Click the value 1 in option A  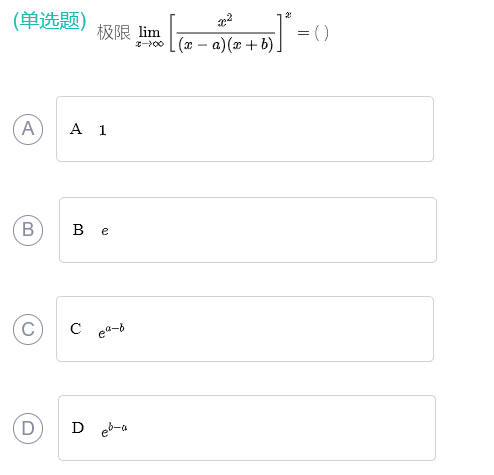(103, 130)
